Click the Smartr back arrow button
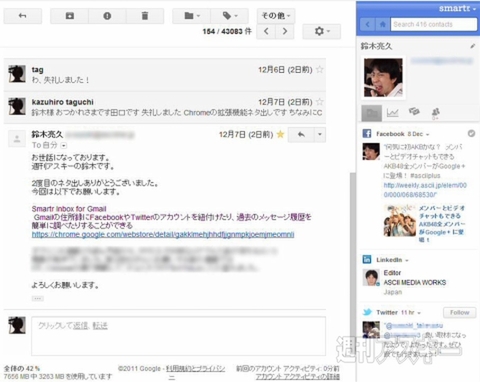 (368, 24)
